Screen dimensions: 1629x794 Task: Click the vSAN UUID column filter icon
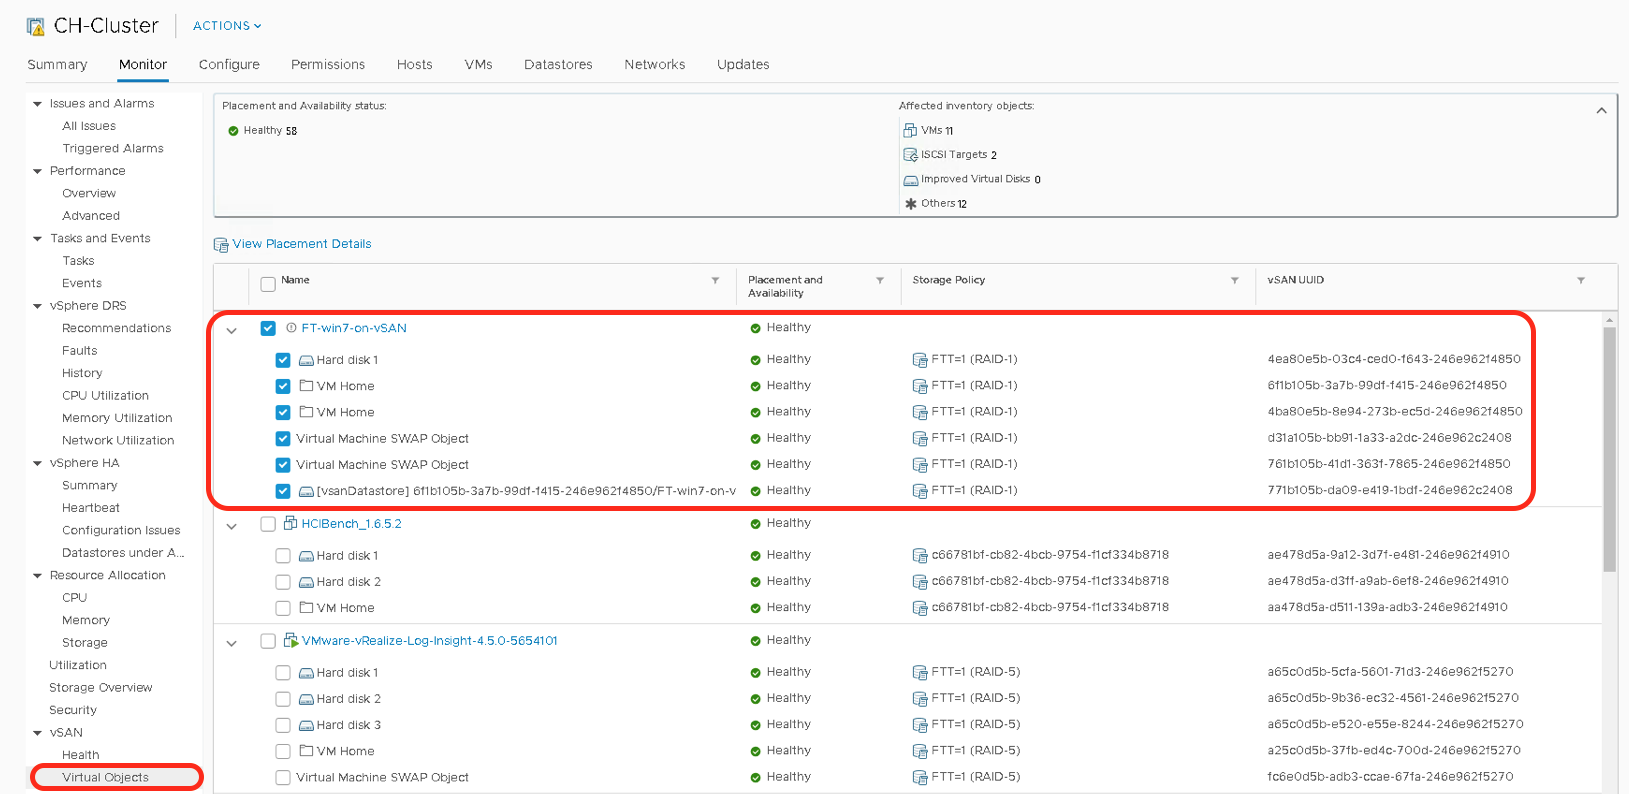pos(1580,281)
